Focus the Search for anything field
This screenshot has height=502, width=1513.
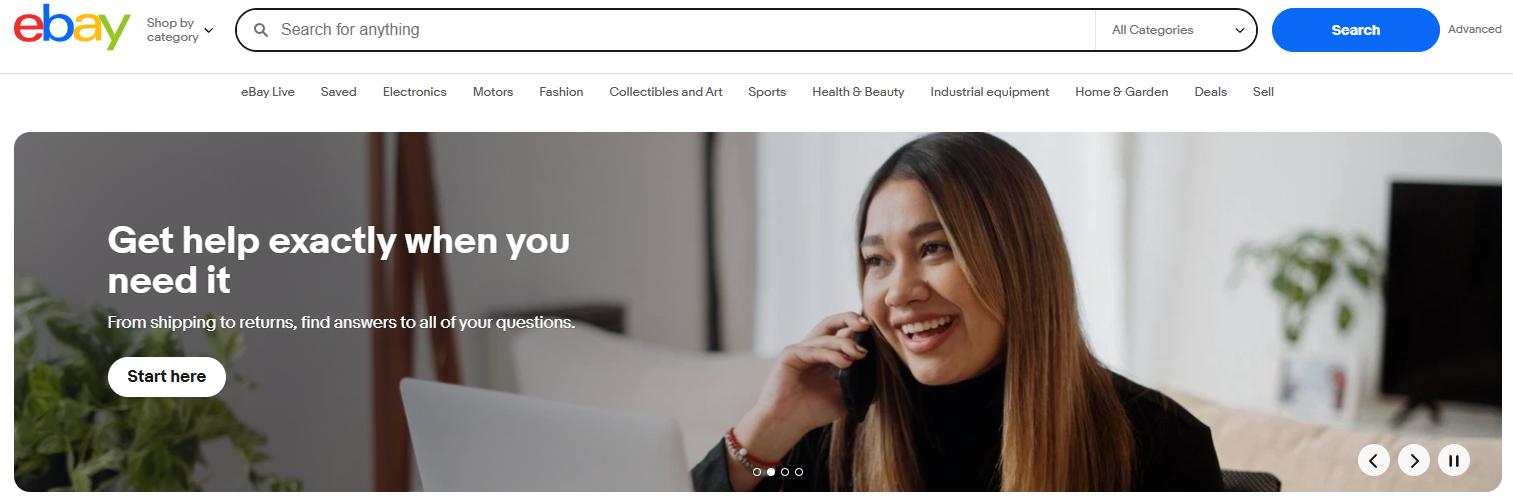point(682,30)
